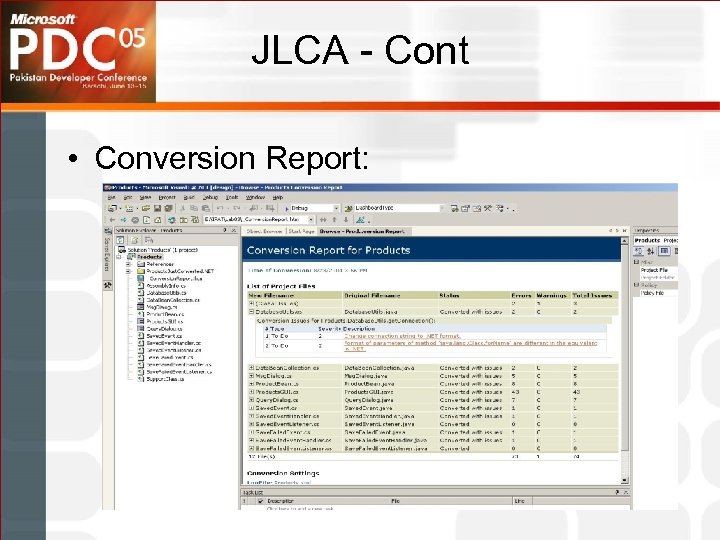Collapse the Misc properties category
The width and height of the screenshot is (720, 540).
[636, 262]
